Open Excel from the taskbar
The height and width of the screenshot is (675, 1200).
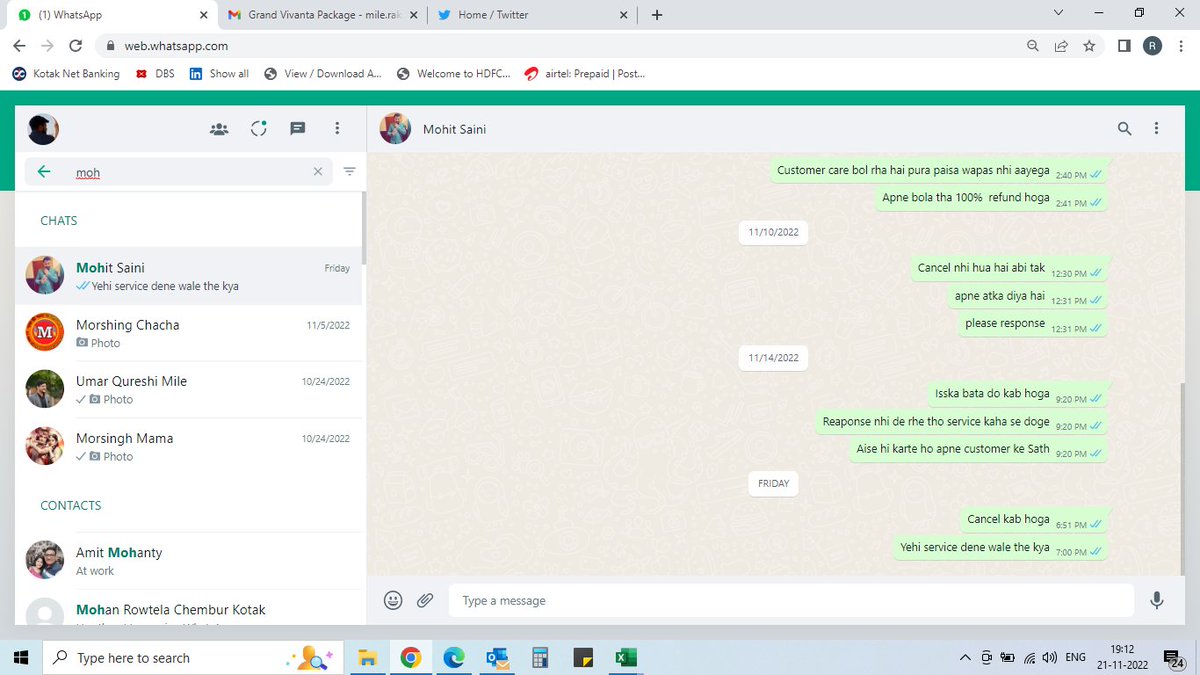pyautogui.click(x=626, y=657)
